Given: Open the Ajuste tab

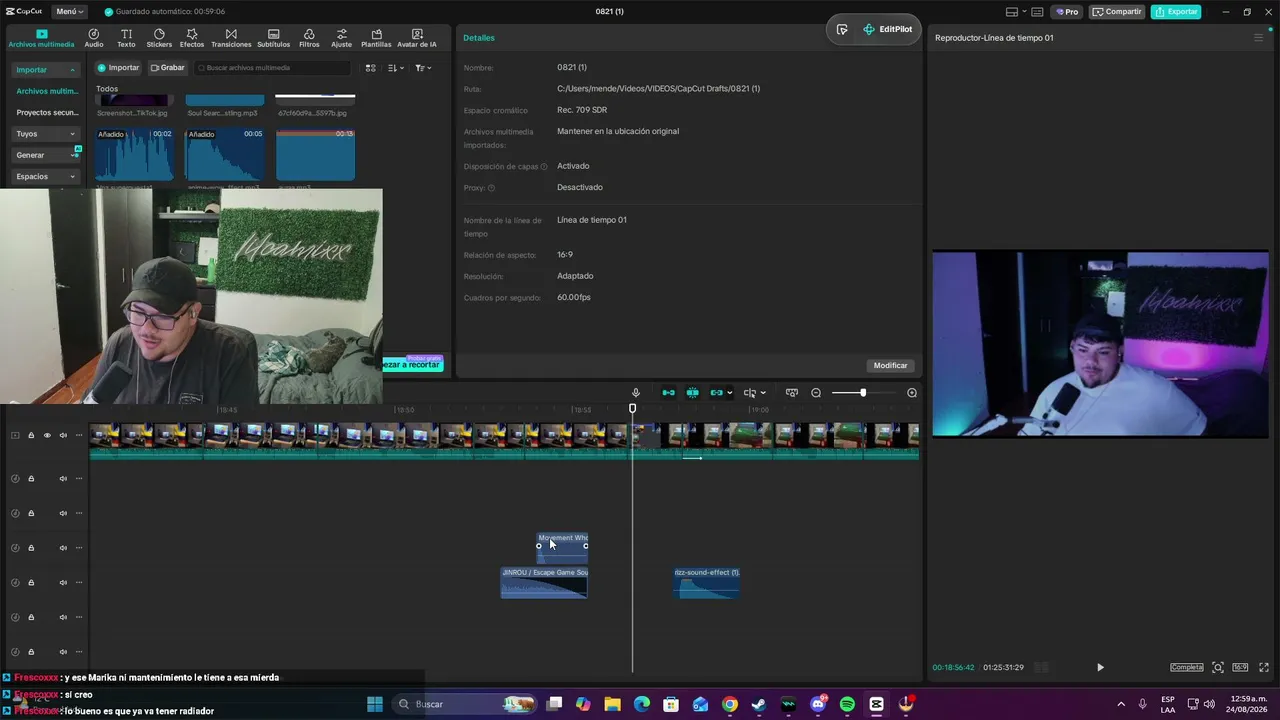Looking at the screenshot, I should [342, 38].
